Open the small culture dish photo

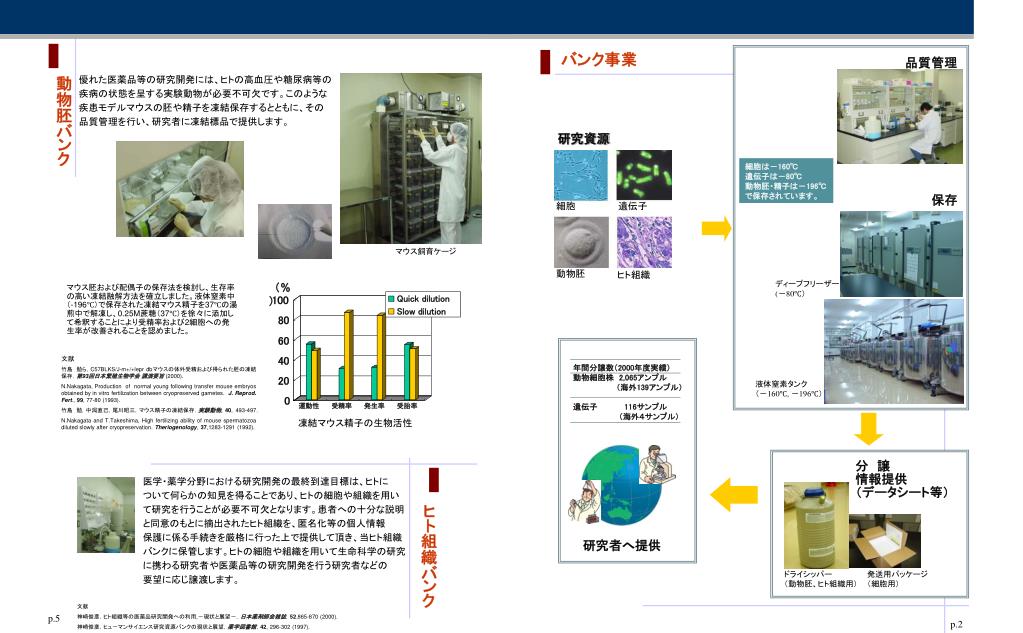(295, 231)
